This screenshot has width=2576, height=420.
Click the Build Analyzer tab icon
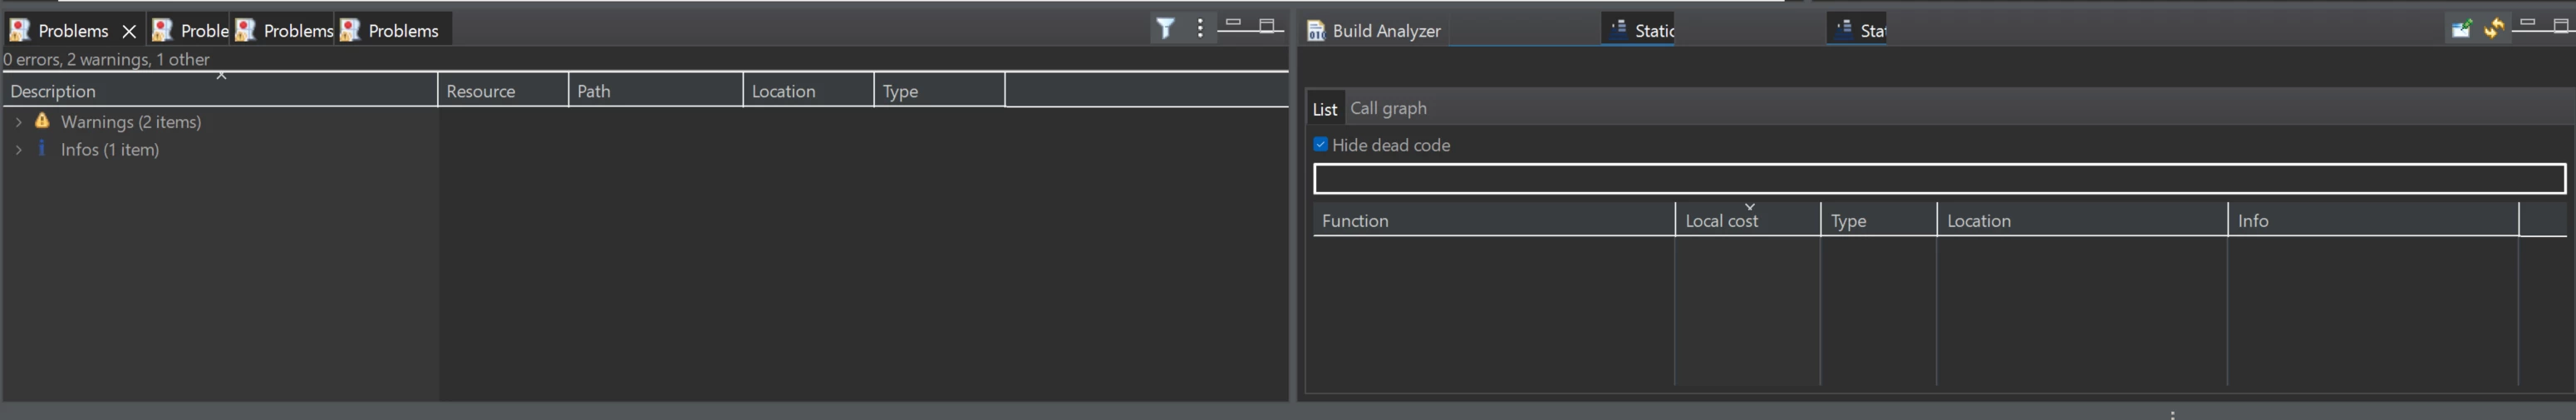click(1316, 31)
